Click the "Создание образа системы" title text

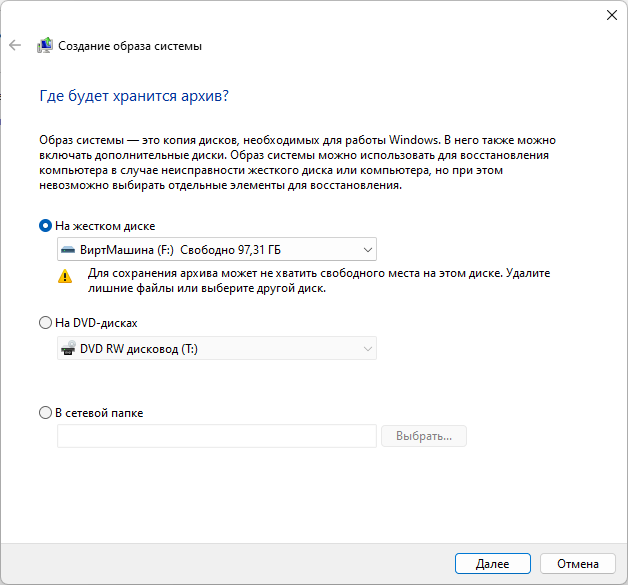tap(130, 46)
